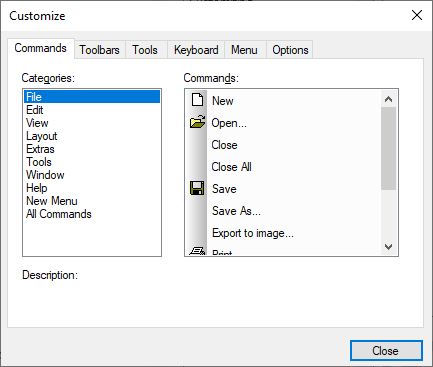Click the Commands list scrollbar thumb
Image resolution: width=433 pixels, height=367 pixels.
pos(388,149)
